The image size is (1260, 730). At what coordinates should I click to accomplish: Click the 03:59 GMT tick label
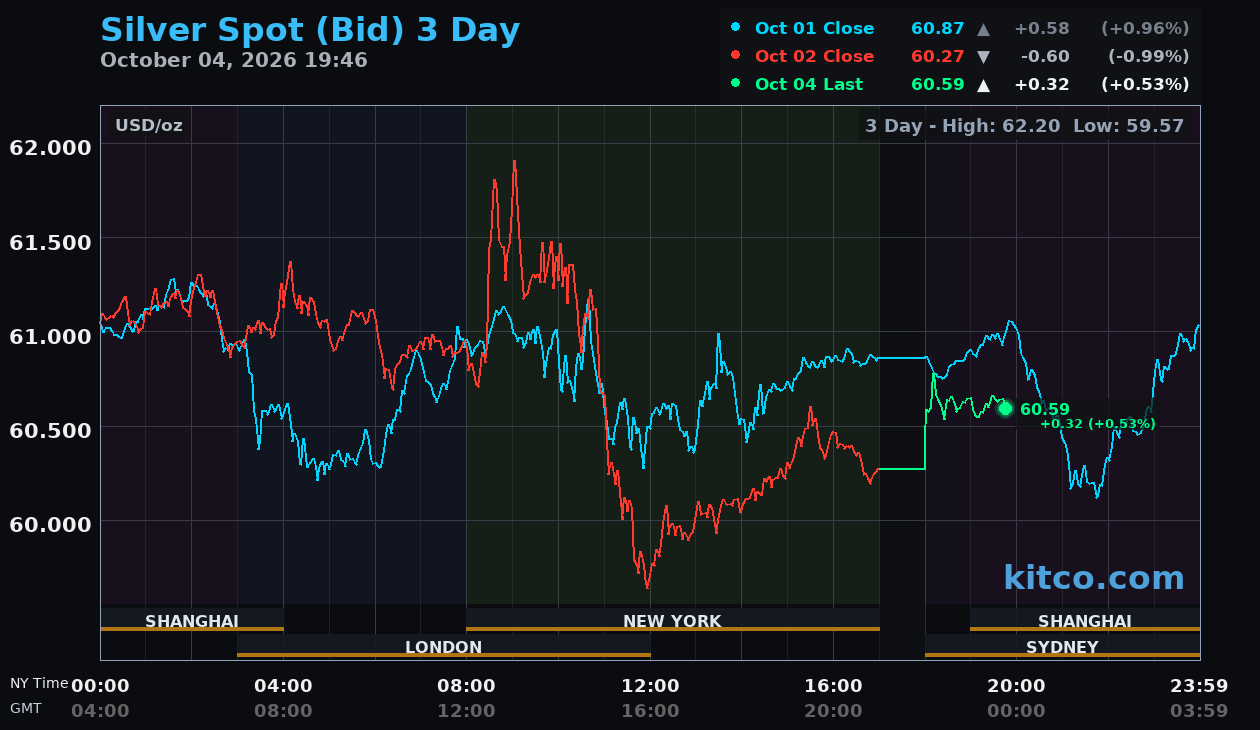1199,712
